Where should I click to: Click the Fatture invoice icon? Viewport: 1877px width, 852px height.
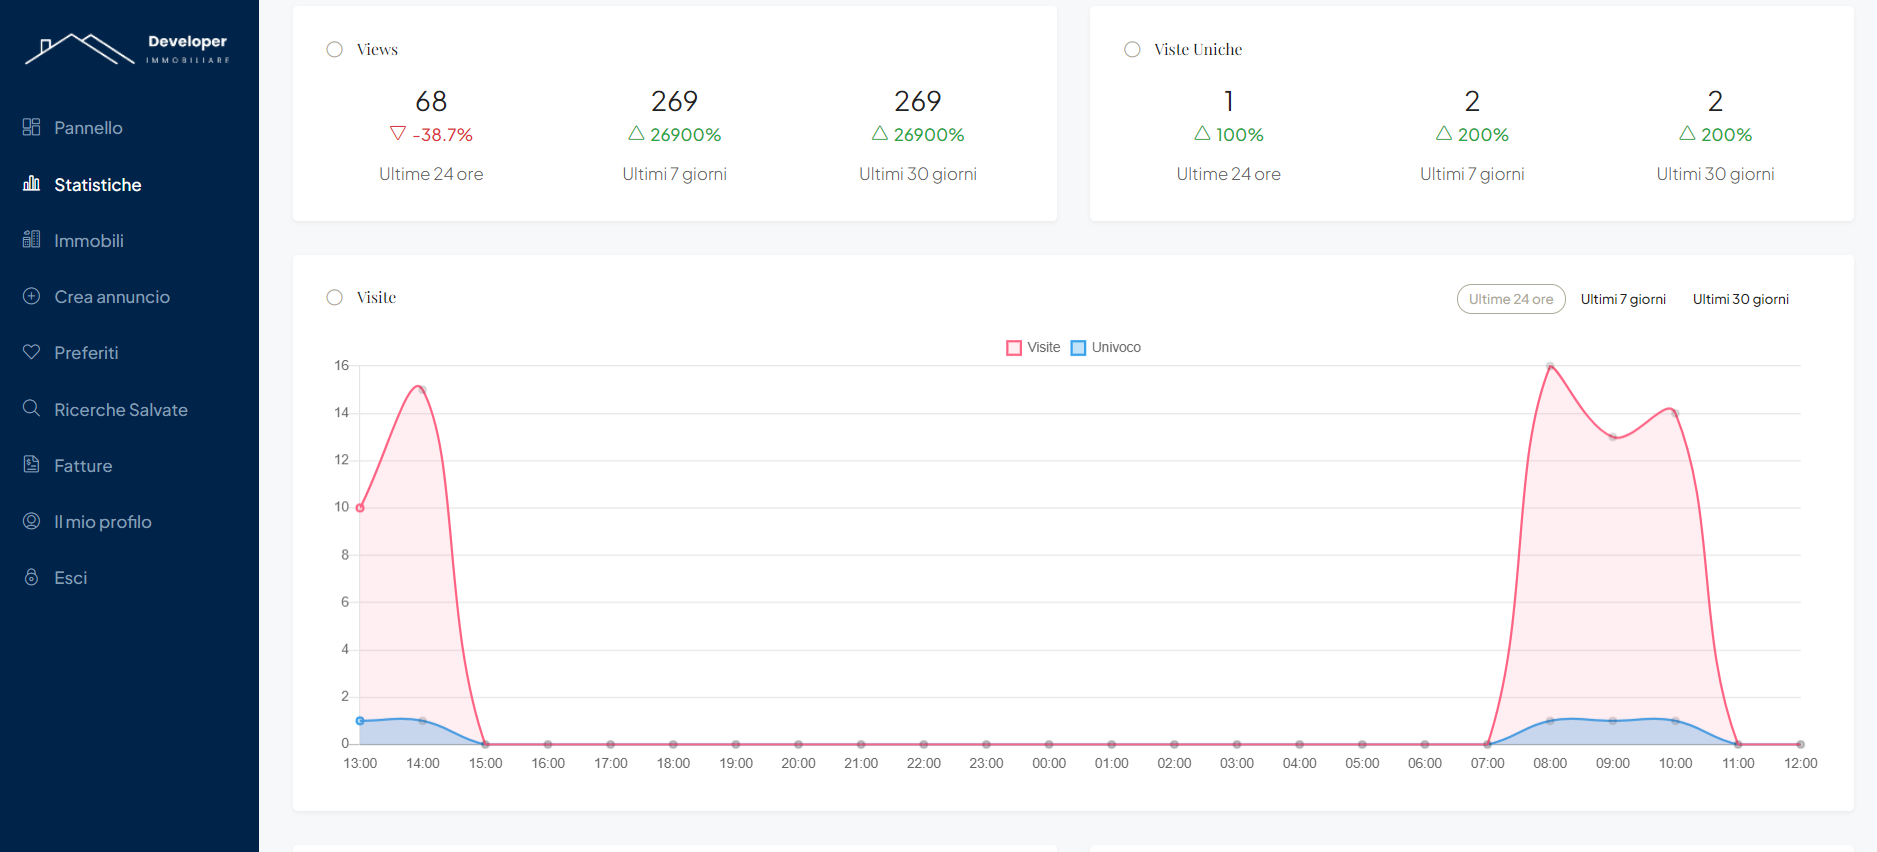tap(31, 464)
